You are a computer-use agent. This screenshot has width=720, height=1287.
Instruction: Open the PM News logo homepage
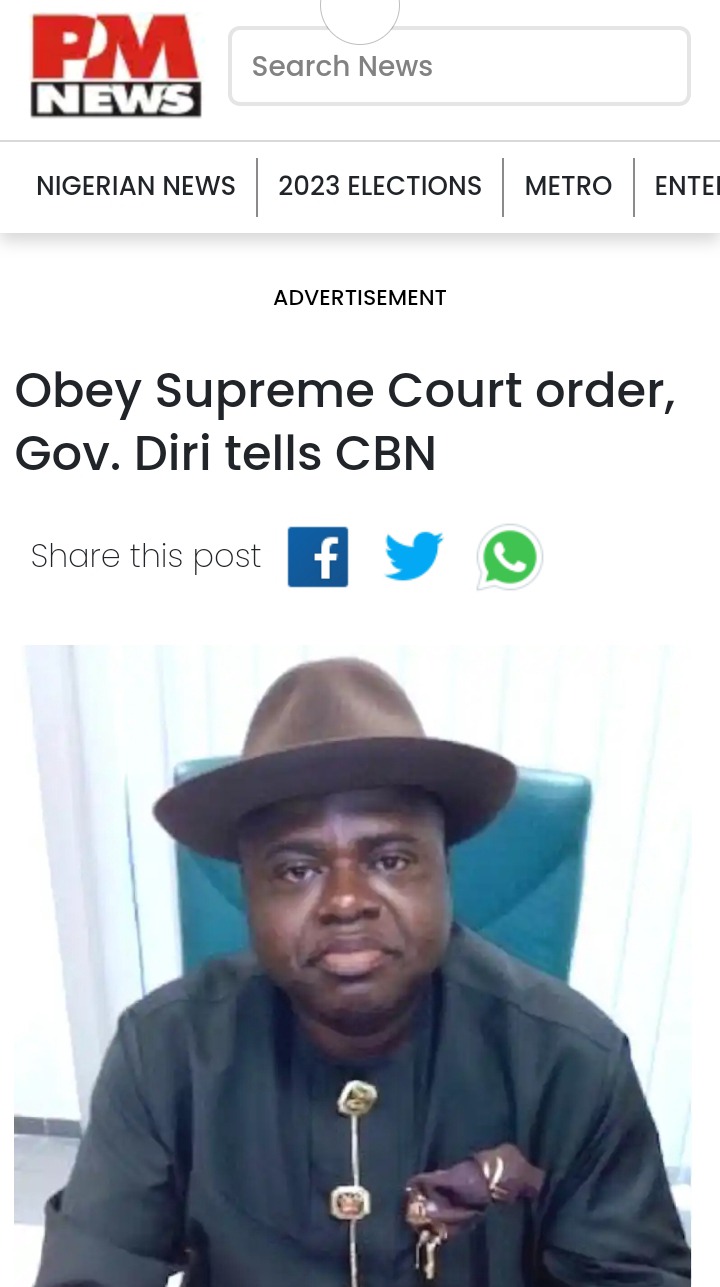tap(116, 67)
